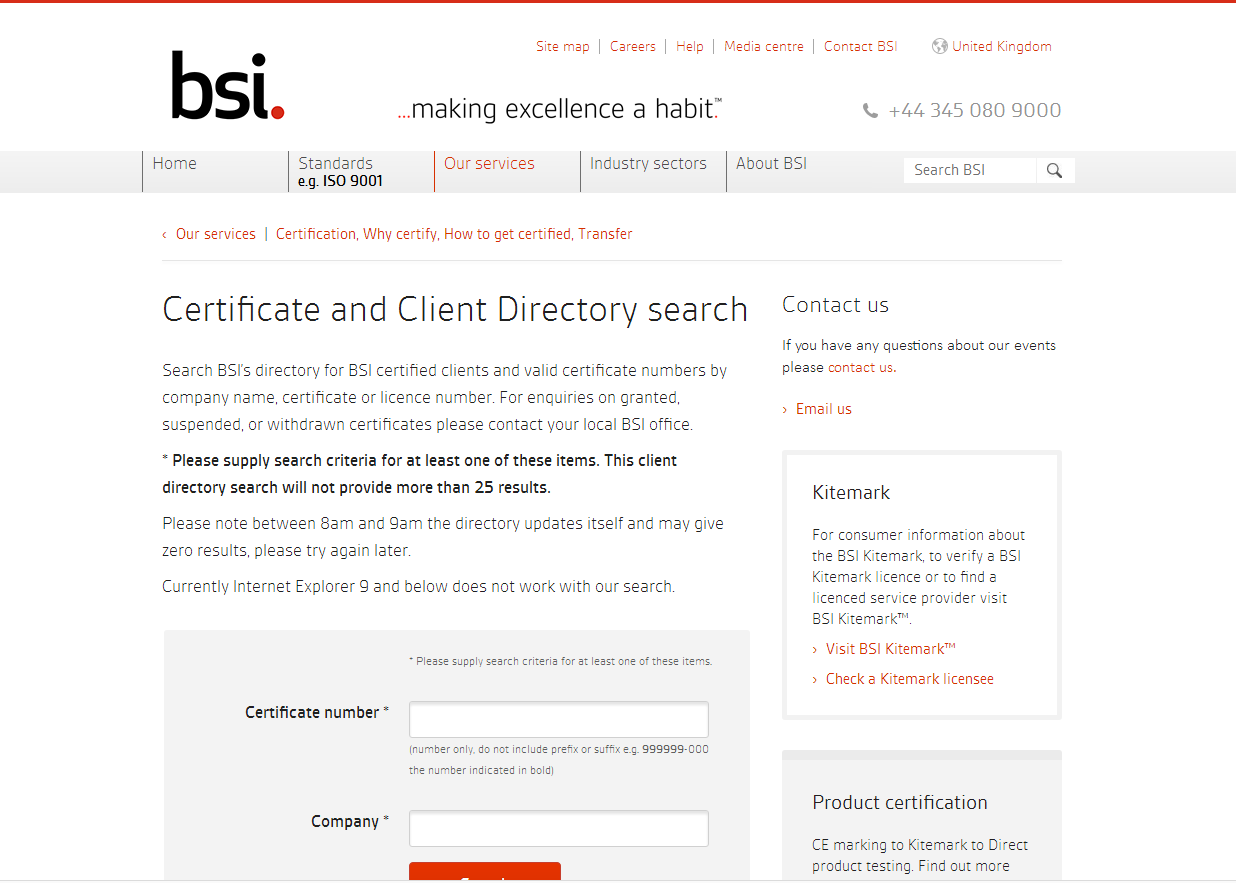The image size is (1236, 883).
Task: Select Our services in the navigation bar
Action: click(x=489, y=163)
